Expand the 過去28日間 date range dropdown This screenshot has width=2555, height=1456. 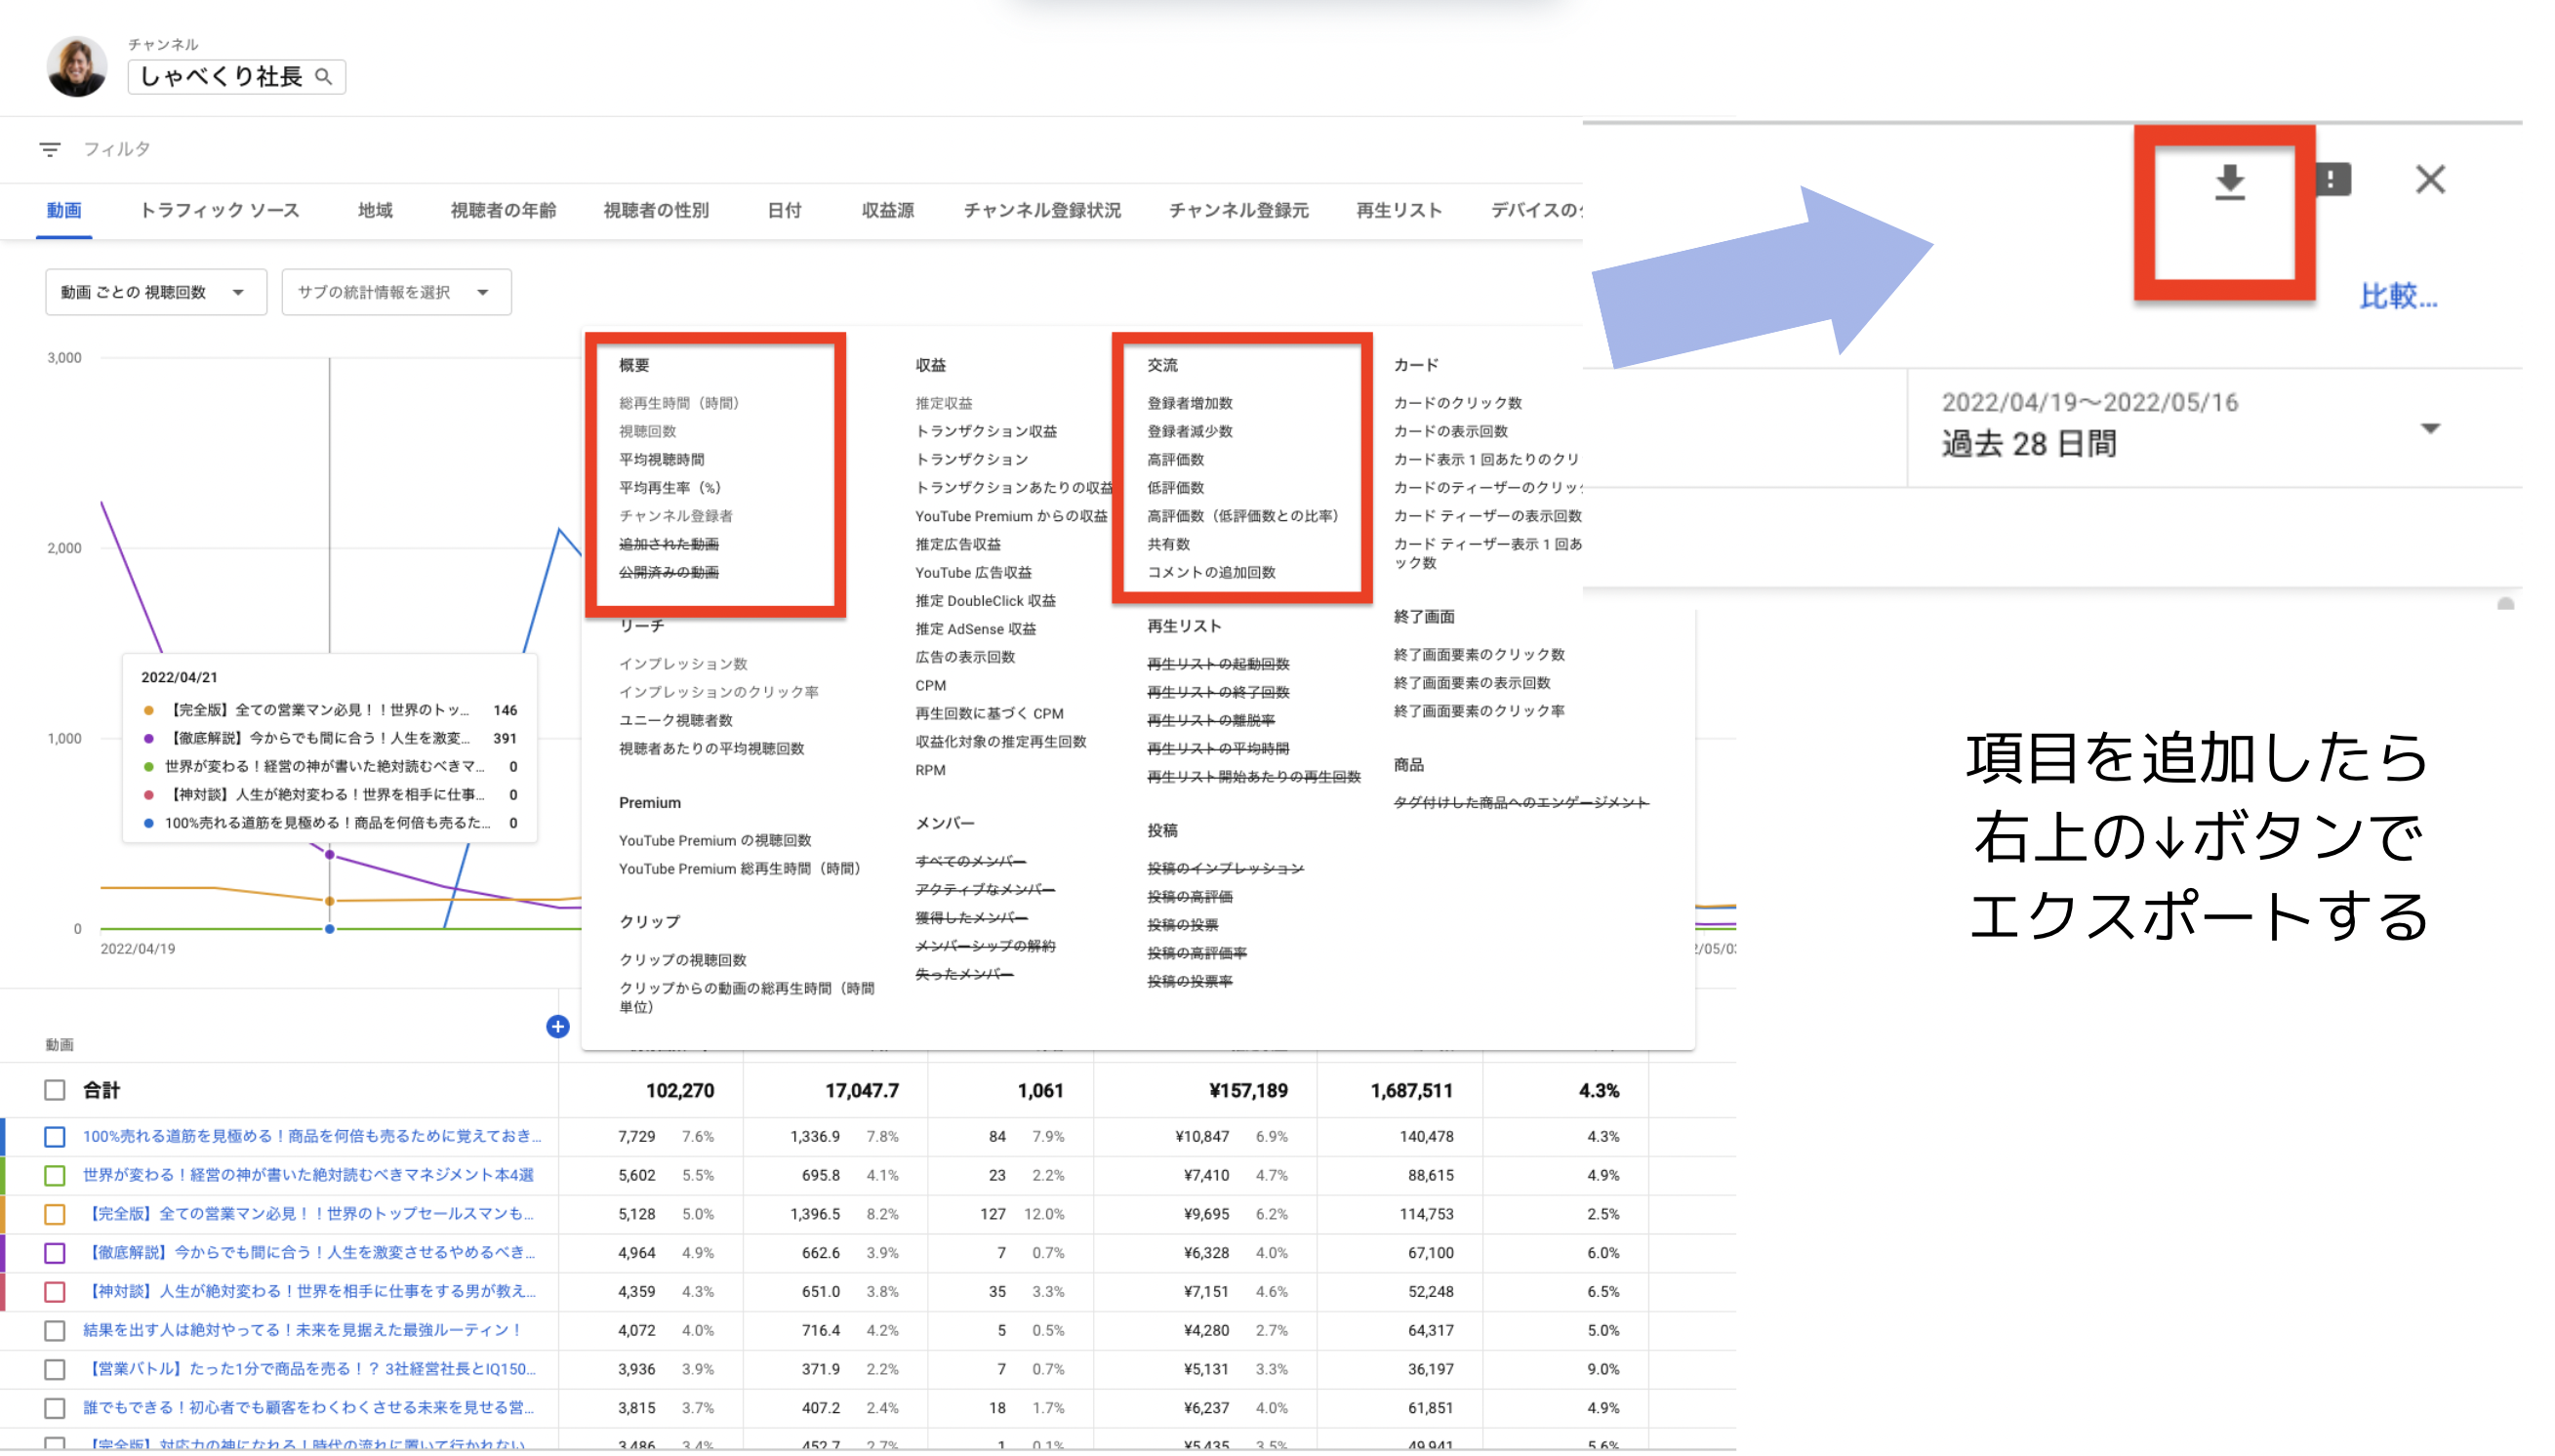point(2429,428)
